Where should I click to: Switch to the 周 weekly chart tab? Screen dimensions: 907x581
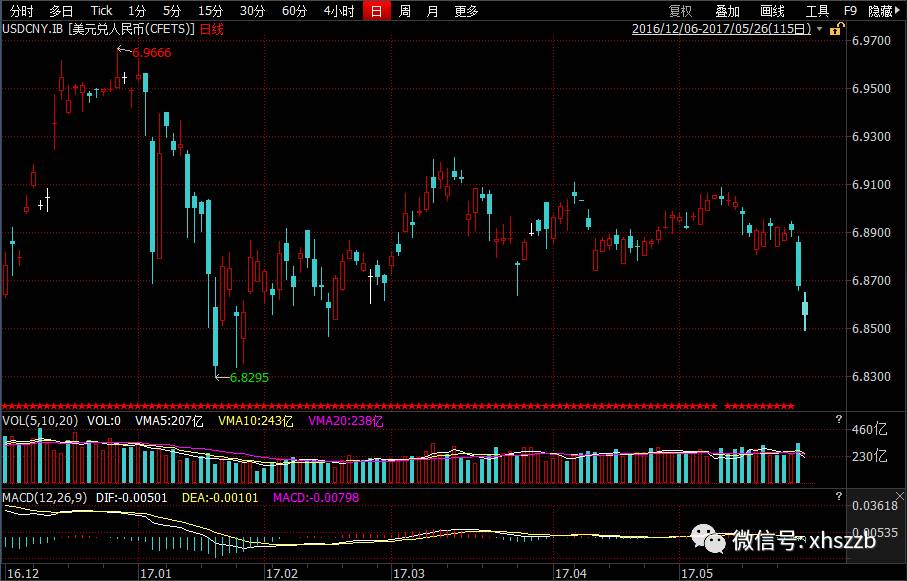pos(404,11)
